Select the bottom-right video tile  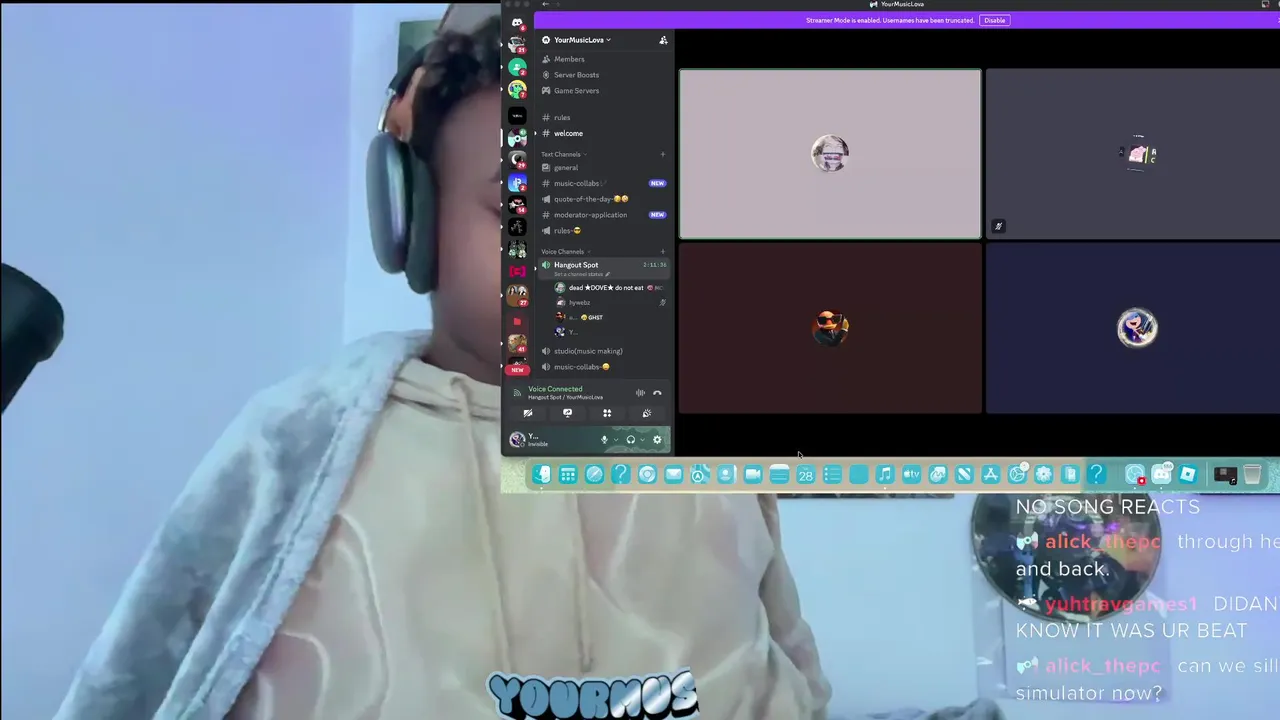pos(1133,328)
